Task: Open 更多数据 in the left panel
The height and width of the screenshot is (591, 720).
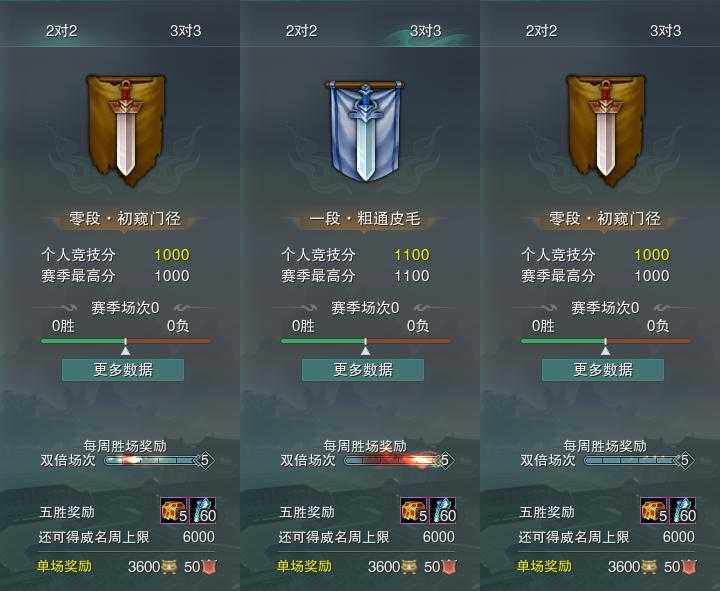Action: coord(123,370)
